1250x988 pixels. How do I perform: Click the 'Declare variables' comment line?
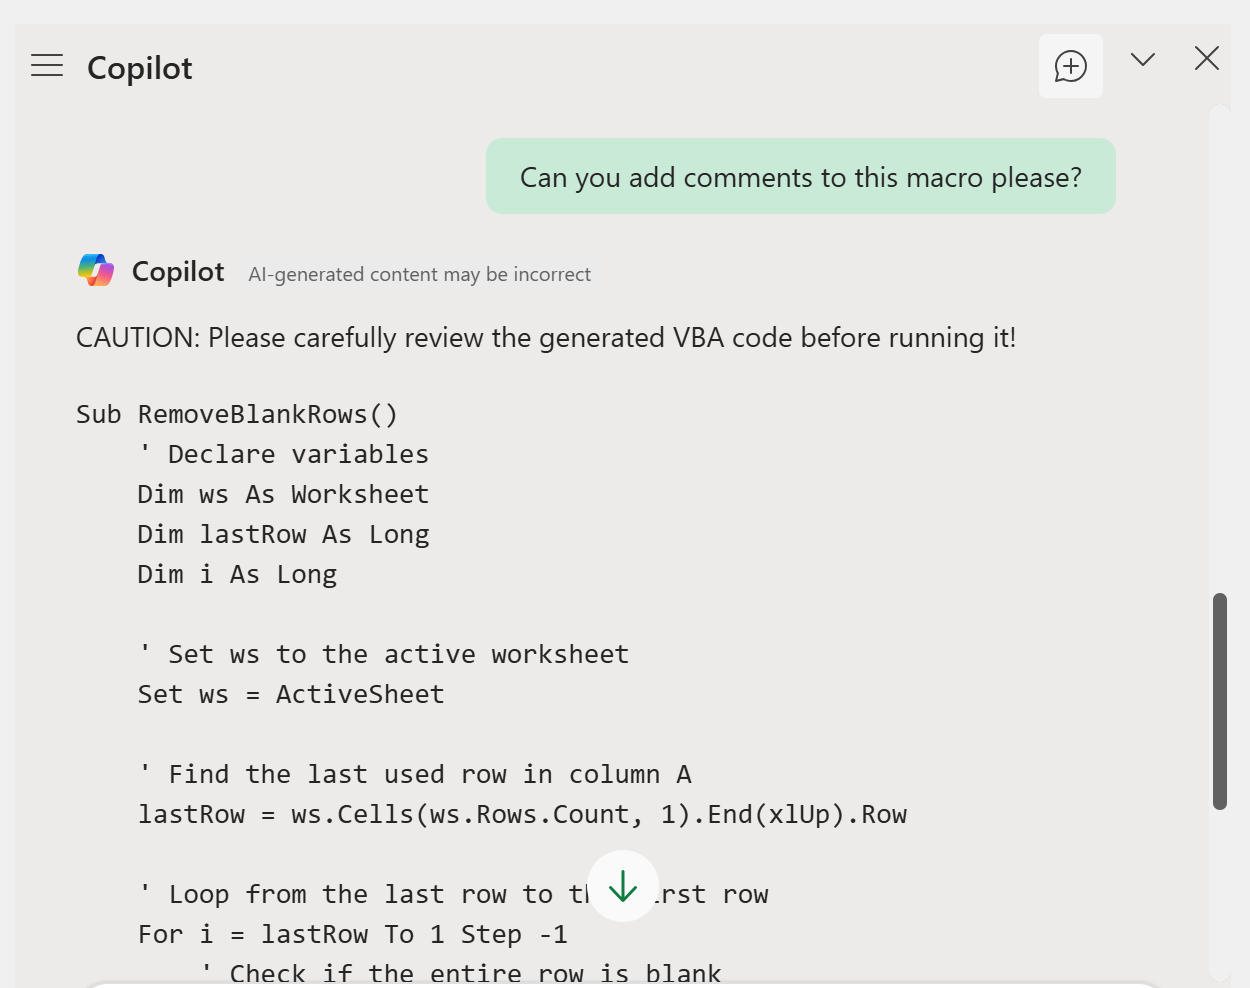[x=284, y=455]
